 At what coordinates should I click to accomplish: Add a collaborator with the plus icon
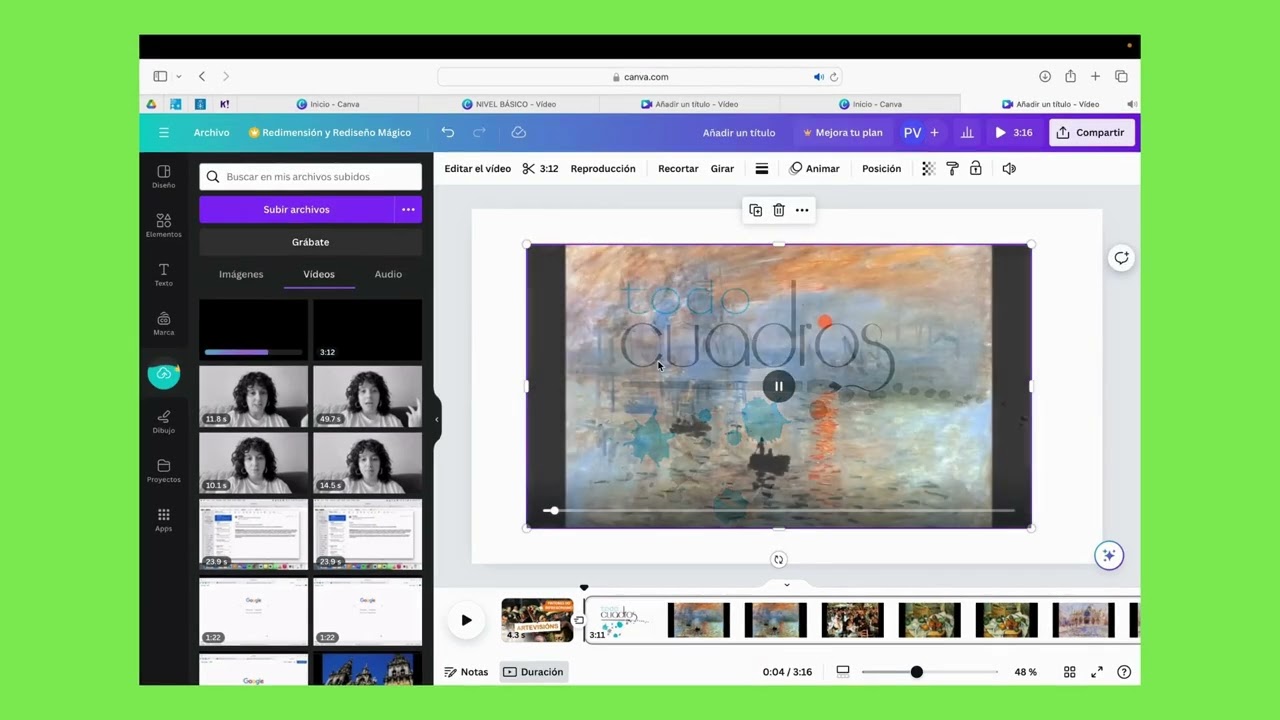[934, 132]
